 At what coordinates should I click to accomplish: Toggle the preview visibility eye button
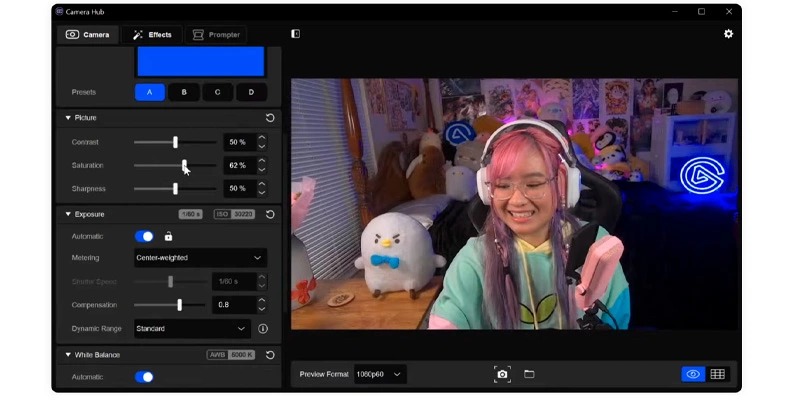(x=692, y=374)
